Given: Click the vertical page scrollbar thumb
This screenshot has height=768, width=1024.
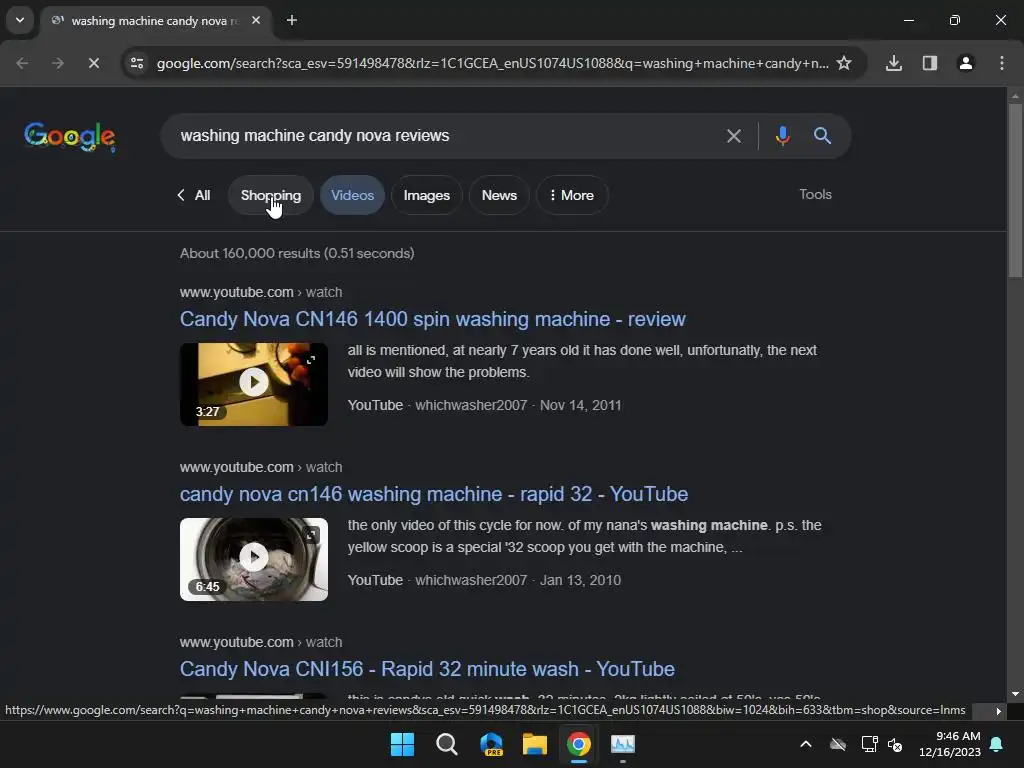Looking at the screenshot, I should tap(1015, 191).
